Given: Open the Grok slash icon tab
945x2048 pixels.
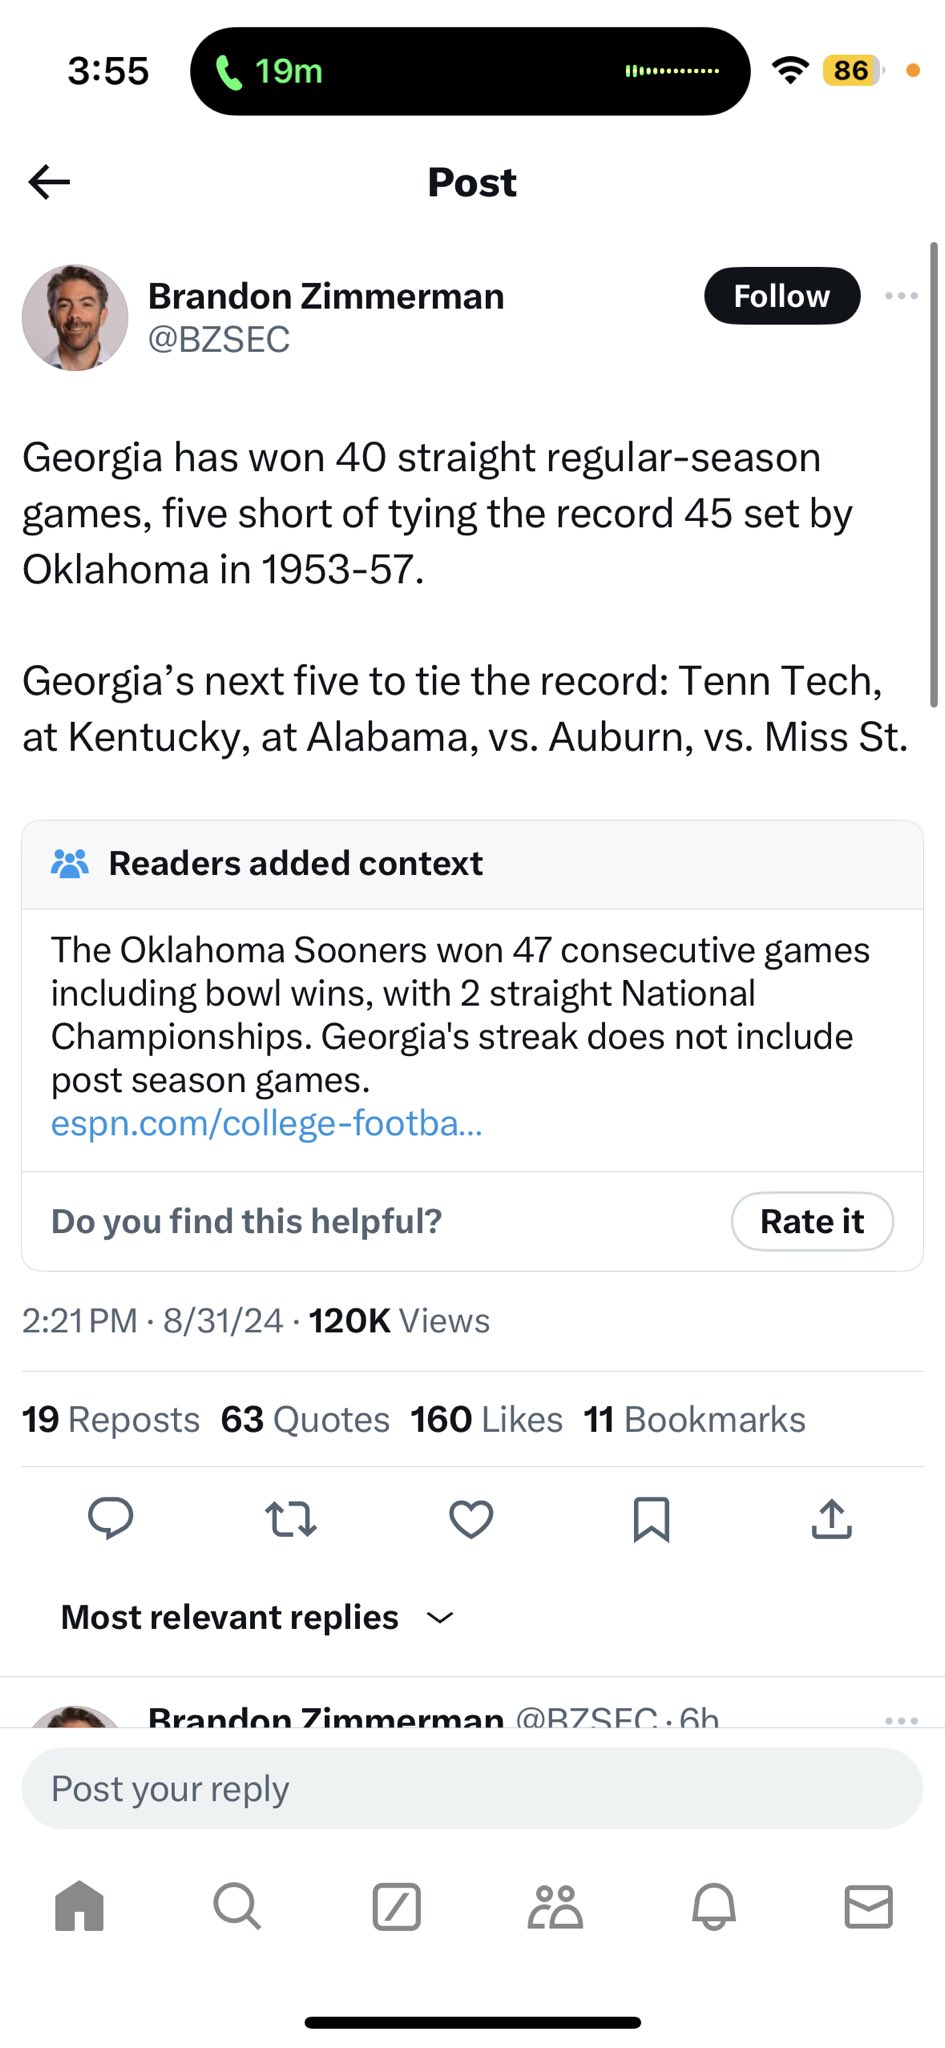Looking at the screenshot, I should tap(396, 1906).
